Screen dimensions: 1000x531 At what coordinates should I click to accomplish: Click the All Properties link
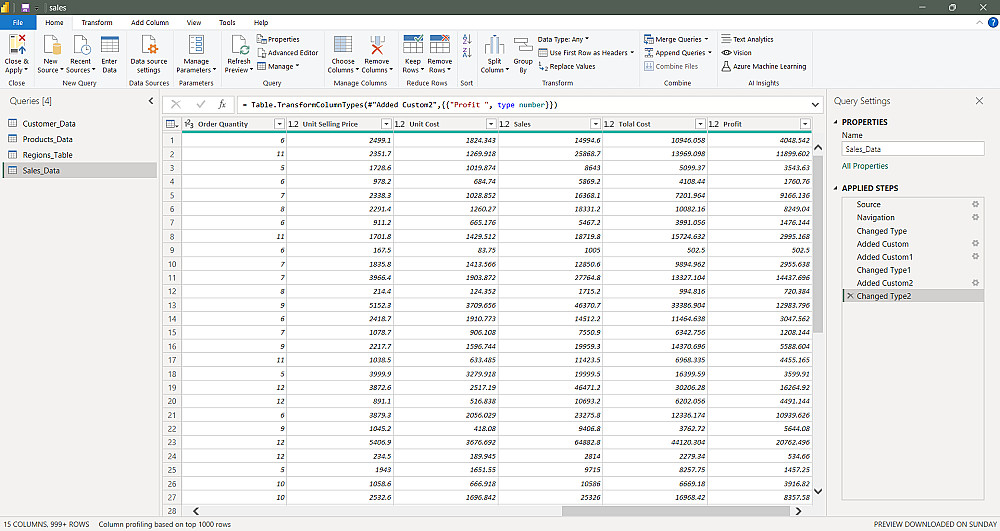[865, 166]
